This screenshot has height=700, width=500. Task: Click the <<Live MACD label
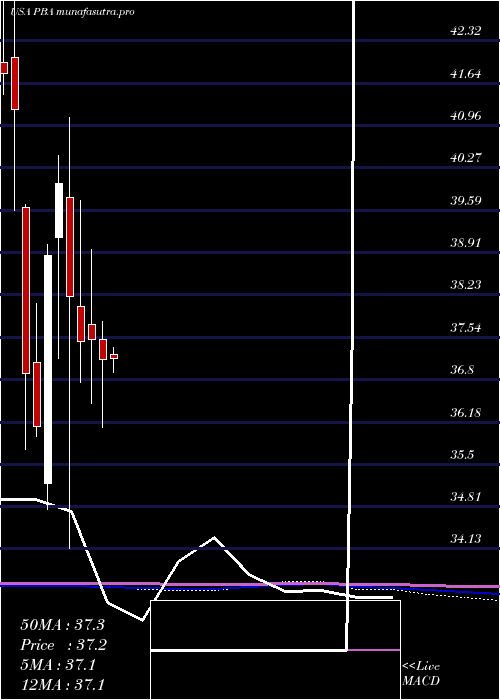point(421,674)
